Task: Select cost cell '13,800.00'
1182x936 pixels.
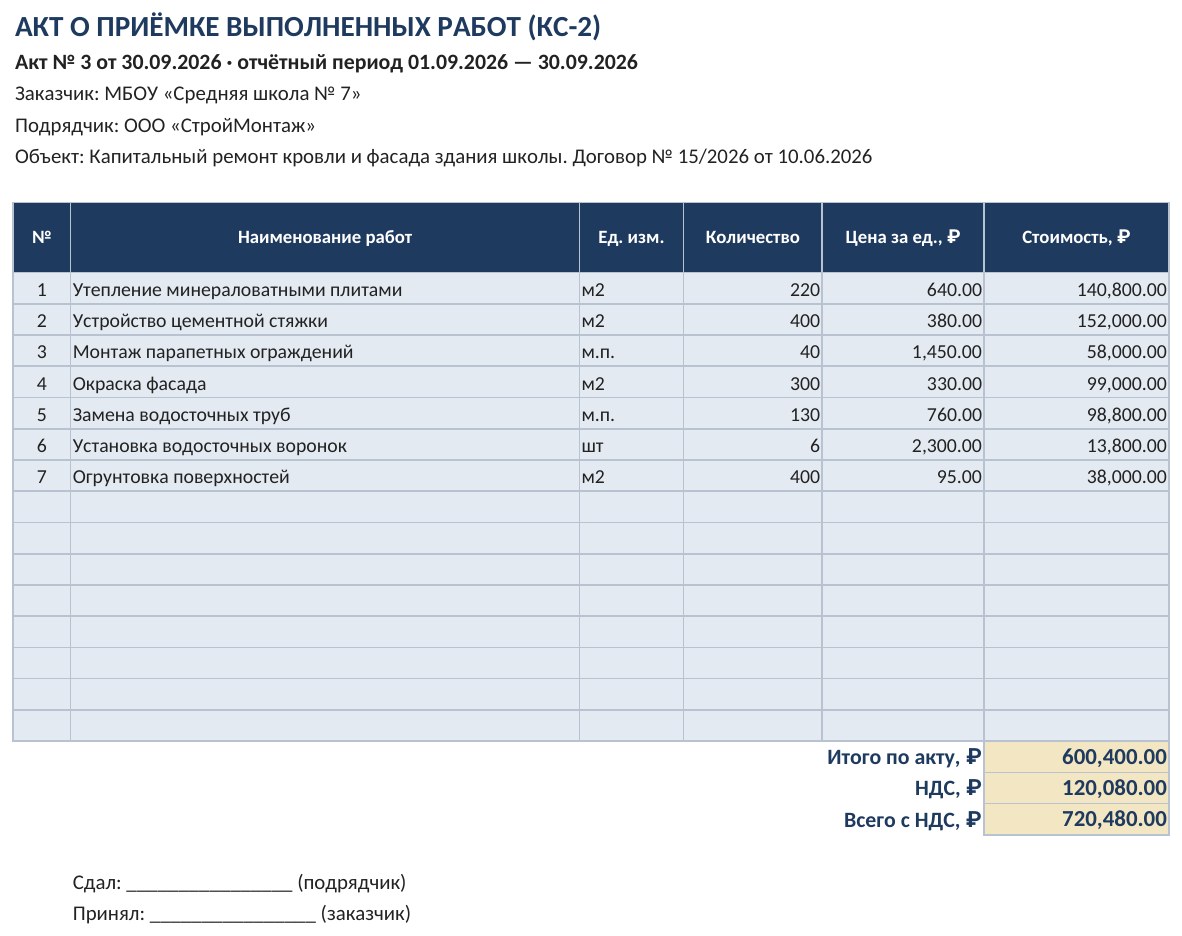Action: (x=1076, y=445)
